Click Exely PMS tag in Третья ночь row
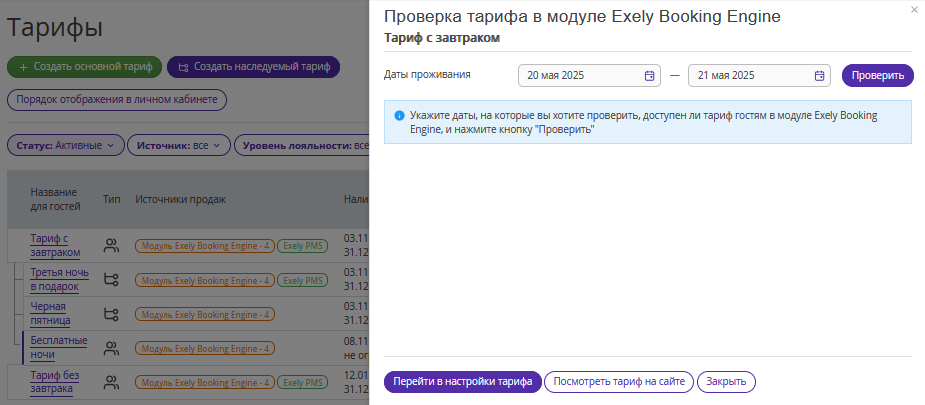Screen dimensions: 925x405 pos(302,280)
